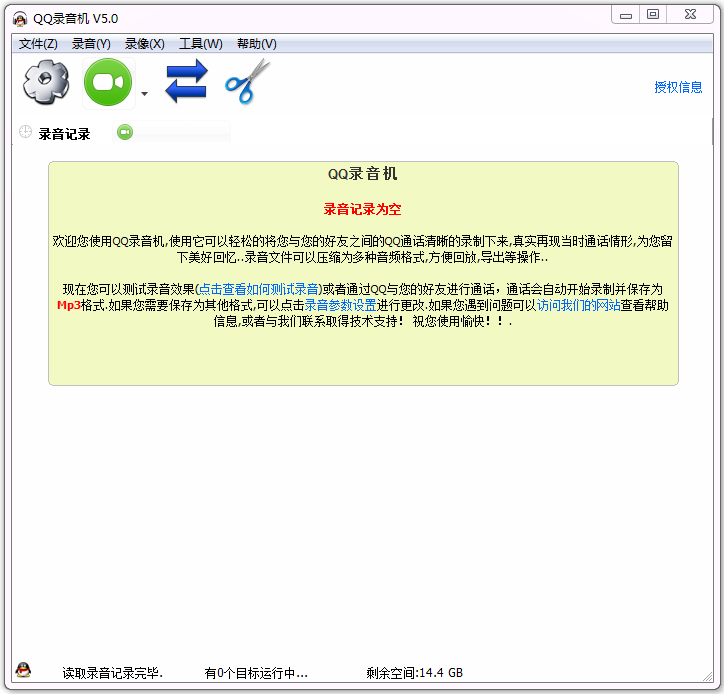The width and height of the screenshot is (724, 694).
Task: Click the clock icon beside 录音记录
Action: 25,133
